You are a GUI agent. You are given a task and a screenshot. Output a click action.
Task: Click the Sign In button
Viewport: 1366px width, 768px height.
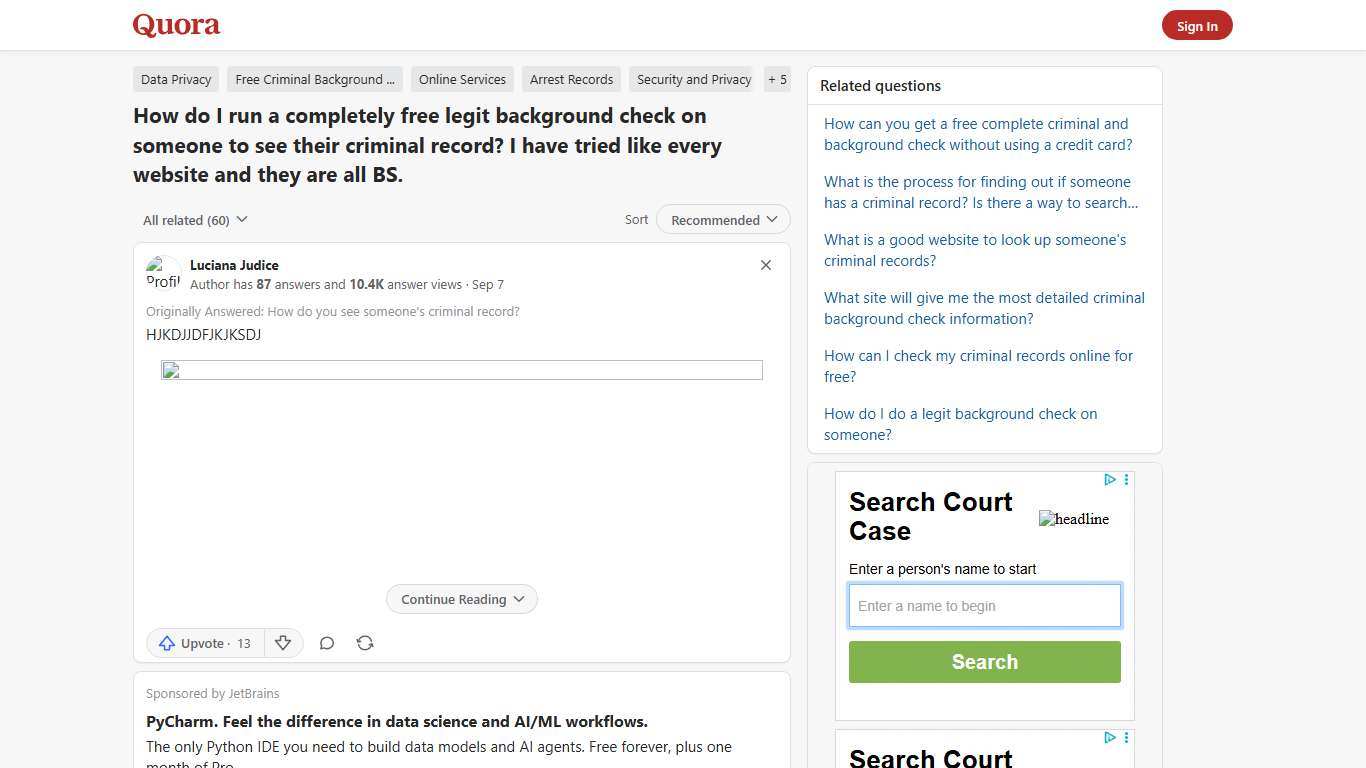1197,25
